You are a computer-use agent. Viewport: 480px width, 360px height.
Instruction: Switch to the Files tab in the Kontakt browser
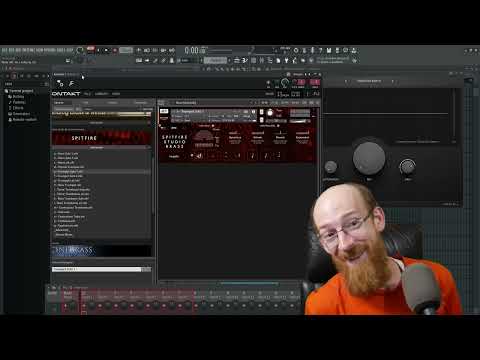pos(86,102)
